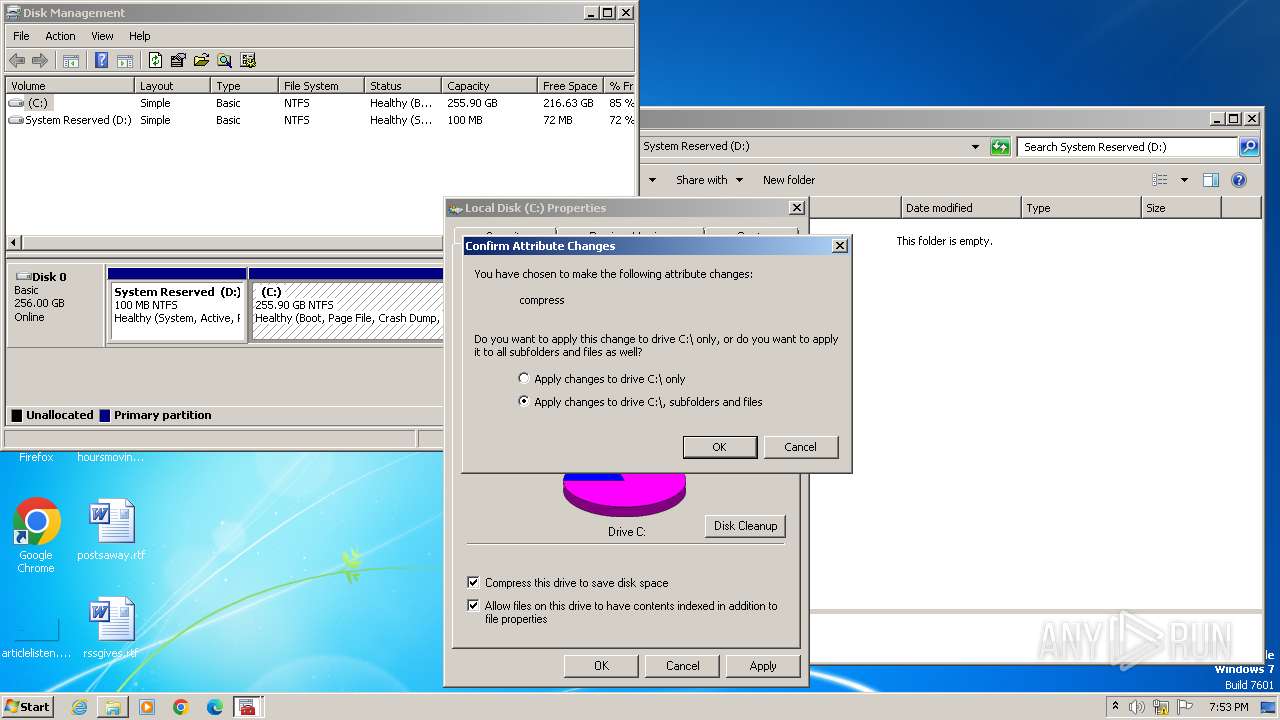This screenshot has height=720, width=1280.
Task: Select the Disk 0 label panel
Action: pos(56,304)
